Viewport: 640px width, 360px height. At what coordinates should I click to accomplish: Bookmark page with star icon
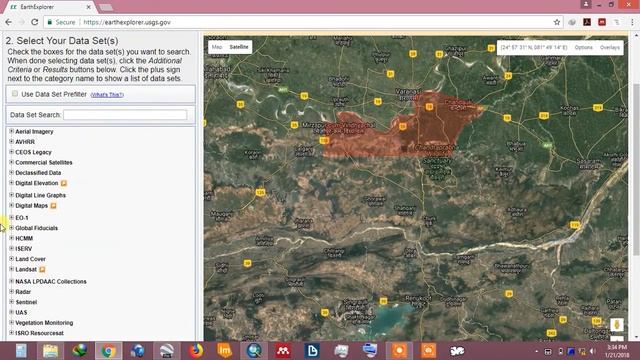[x=557, y=22]
